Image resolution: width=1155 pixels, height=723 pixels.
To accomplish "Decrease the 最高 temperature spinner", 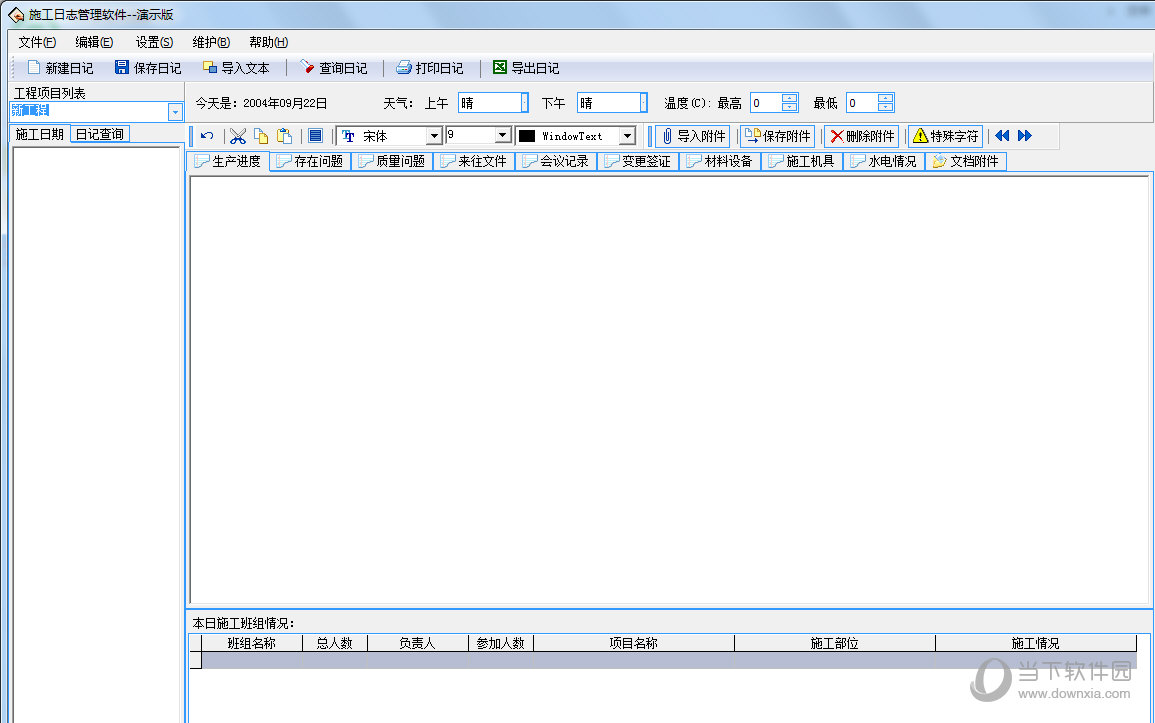I will [x=790, y=107].
